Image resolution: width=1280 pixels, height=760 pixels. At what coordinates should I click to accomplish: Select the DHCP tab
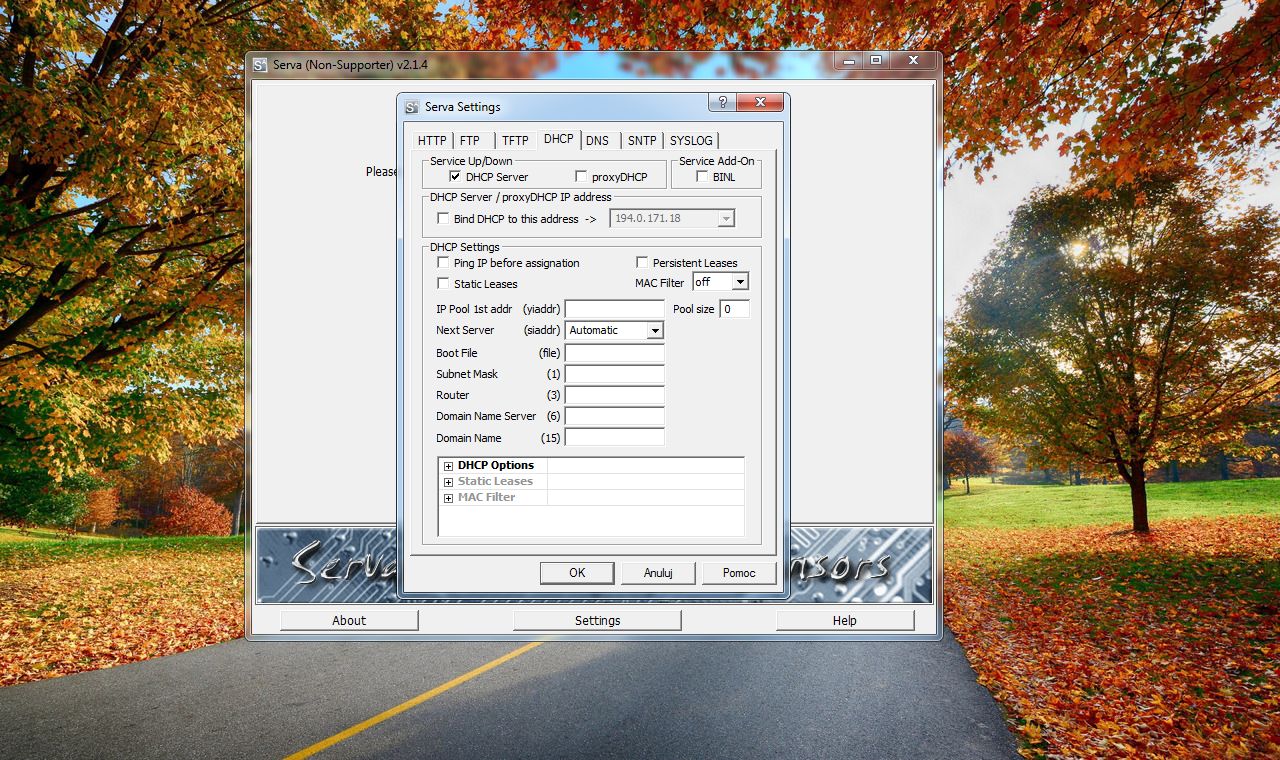559,139
